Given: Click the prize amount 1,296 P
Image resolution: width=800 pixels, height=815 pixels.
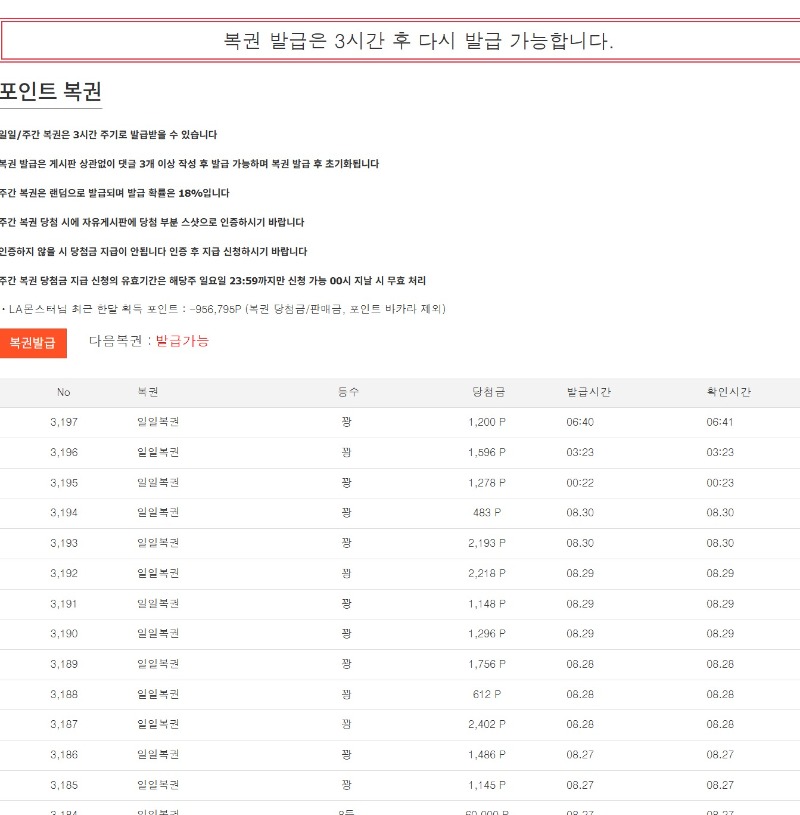Looking at the screenshot, I should coord(487,634).
